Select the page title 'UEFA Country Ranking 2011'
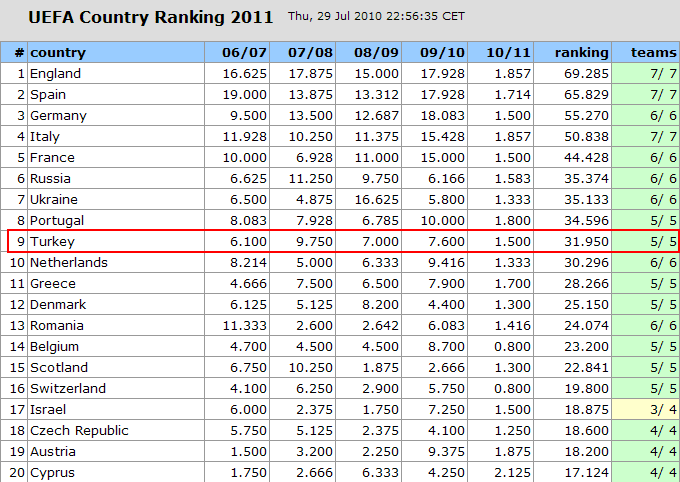Image resolution: width=680 pixels, height=482 pixels. [x=150, y=17]
